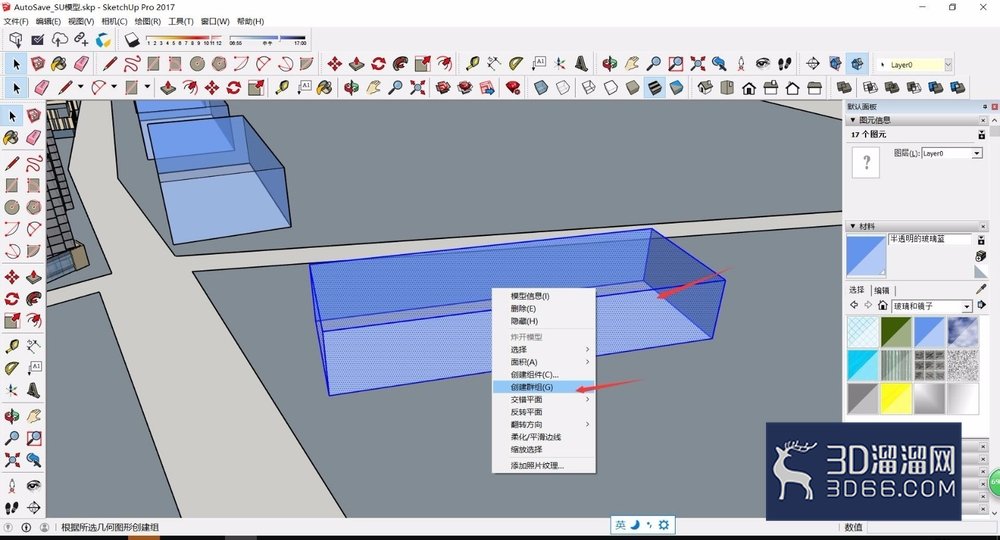Toggle the highlighted Shaded With Textures style
Viewport: 1000px width, 540px height.
[654, 87]
